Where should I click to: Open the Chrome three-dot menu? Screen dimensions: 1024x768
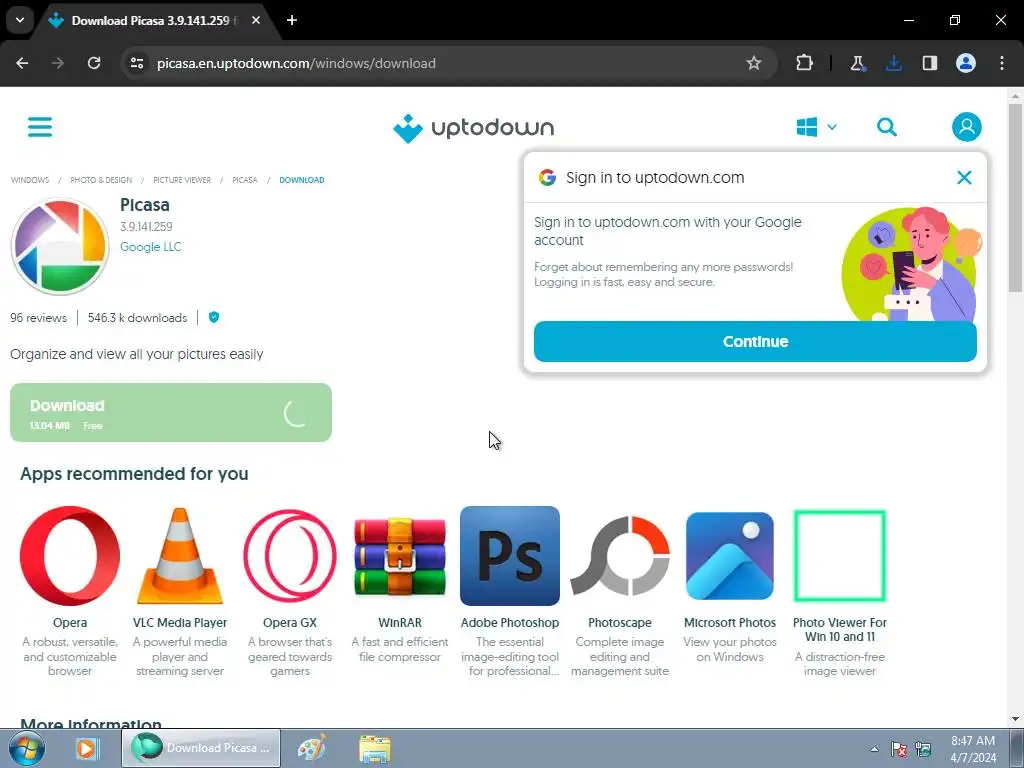click(1002, 63)
